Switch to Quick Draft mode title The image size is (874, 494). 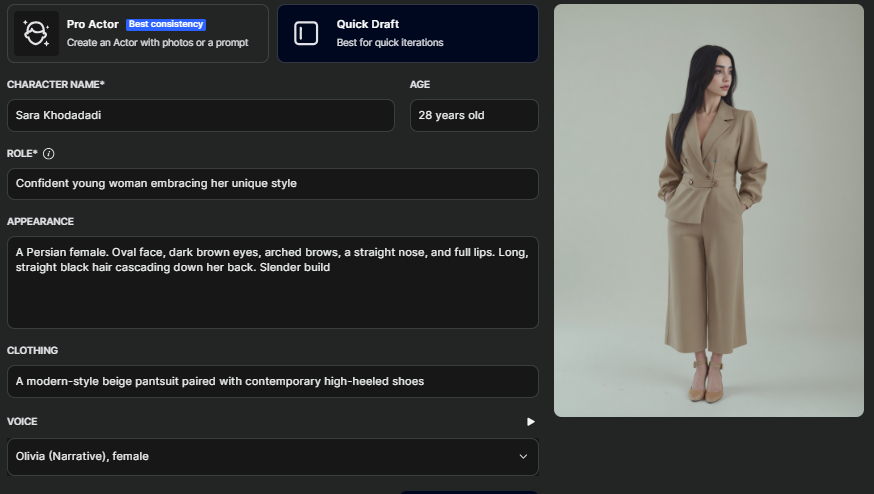[367, 24]
